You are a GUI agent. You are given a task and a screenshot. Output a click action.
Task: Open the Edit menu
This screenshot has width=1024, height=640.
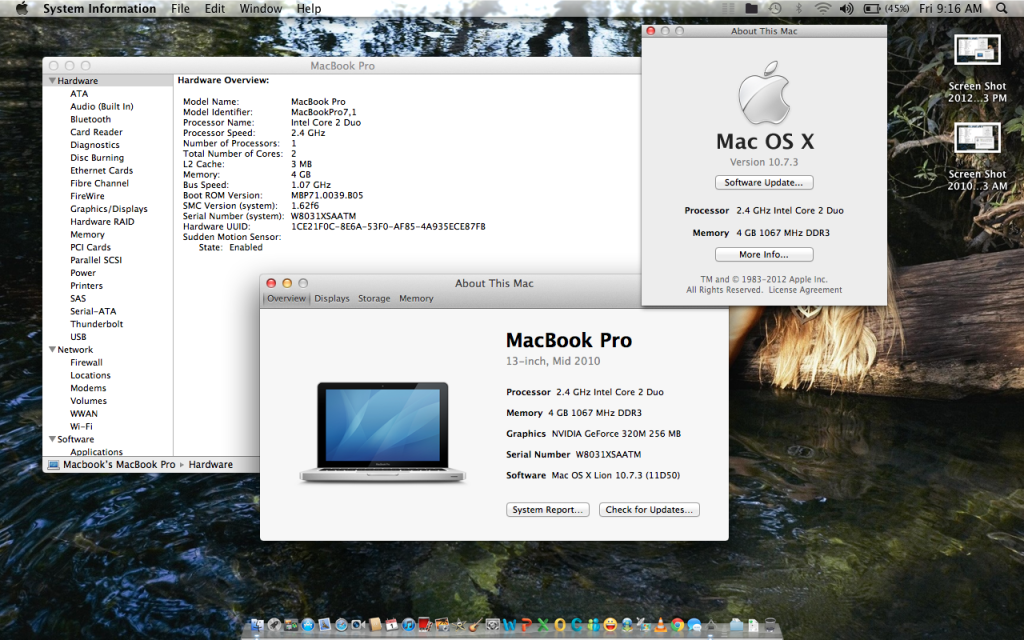214,8
